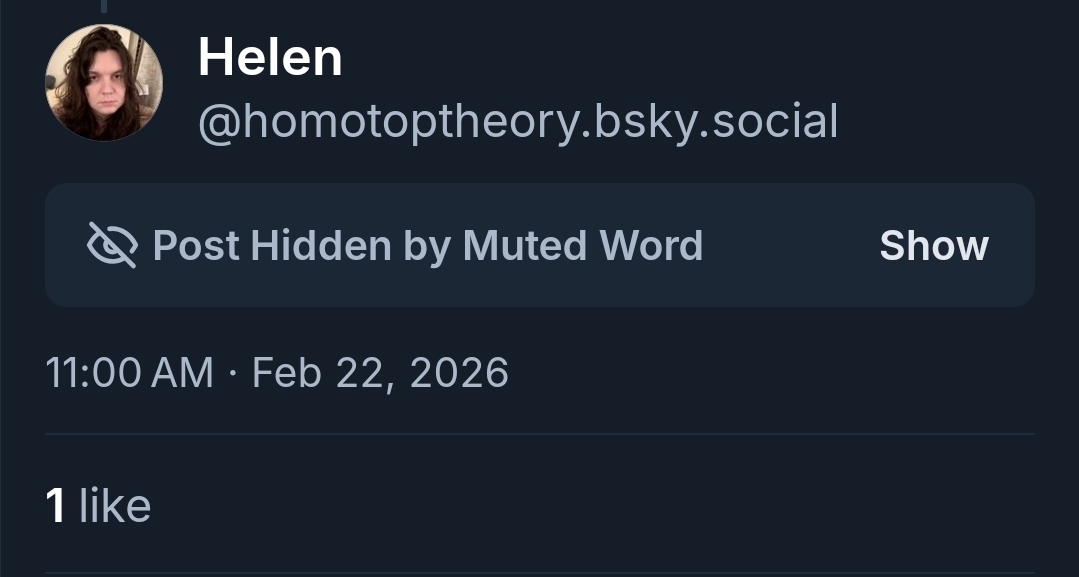The height and width of the screenshot is (577, 1079).
Task: Click empty banner area left of Show
Action: [x=790, y=245]
